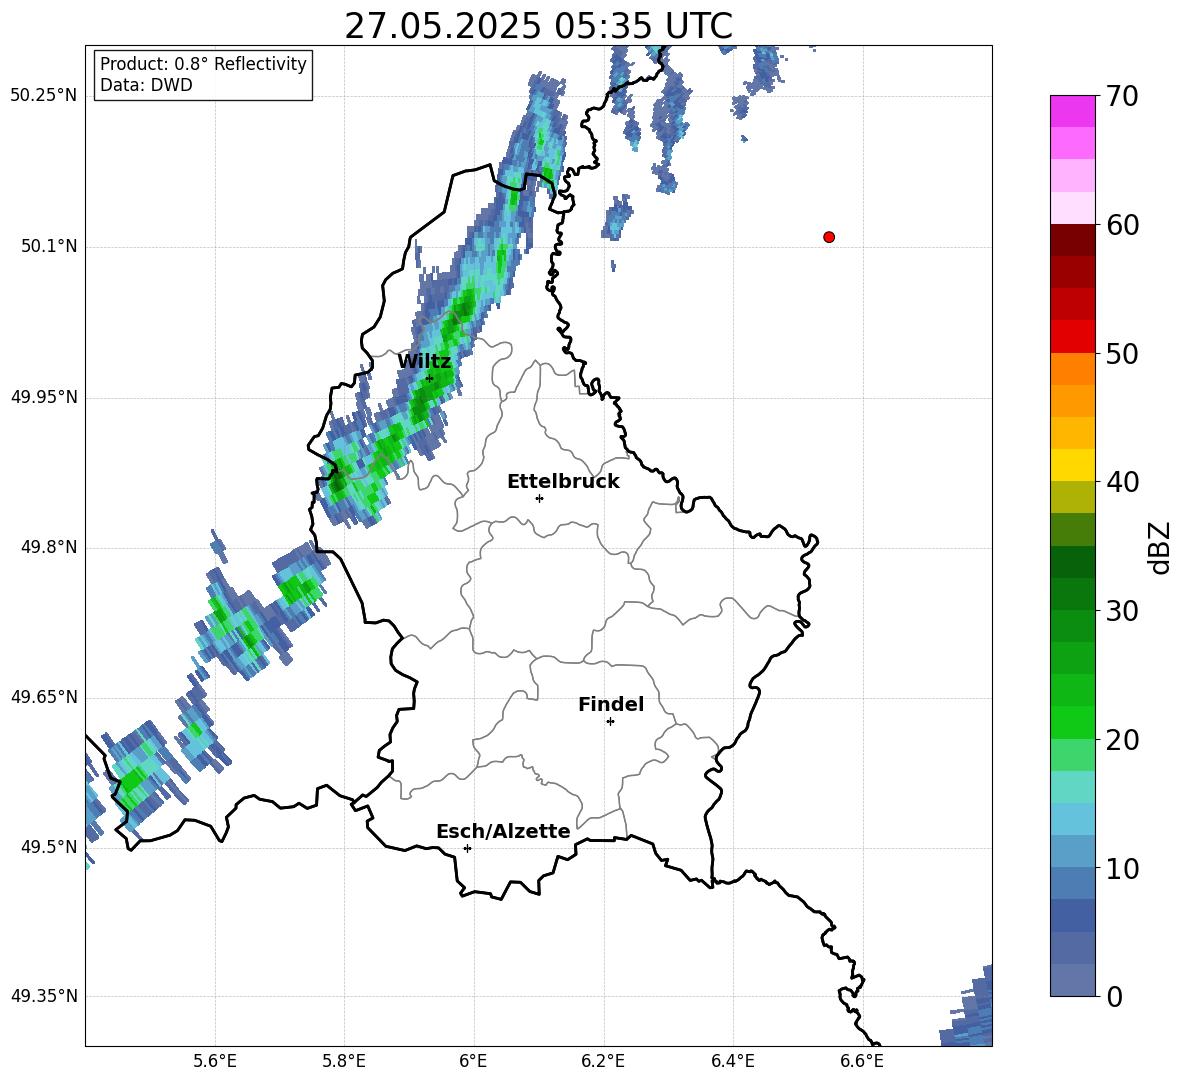Click the 20 value on colorbar

1121,740
